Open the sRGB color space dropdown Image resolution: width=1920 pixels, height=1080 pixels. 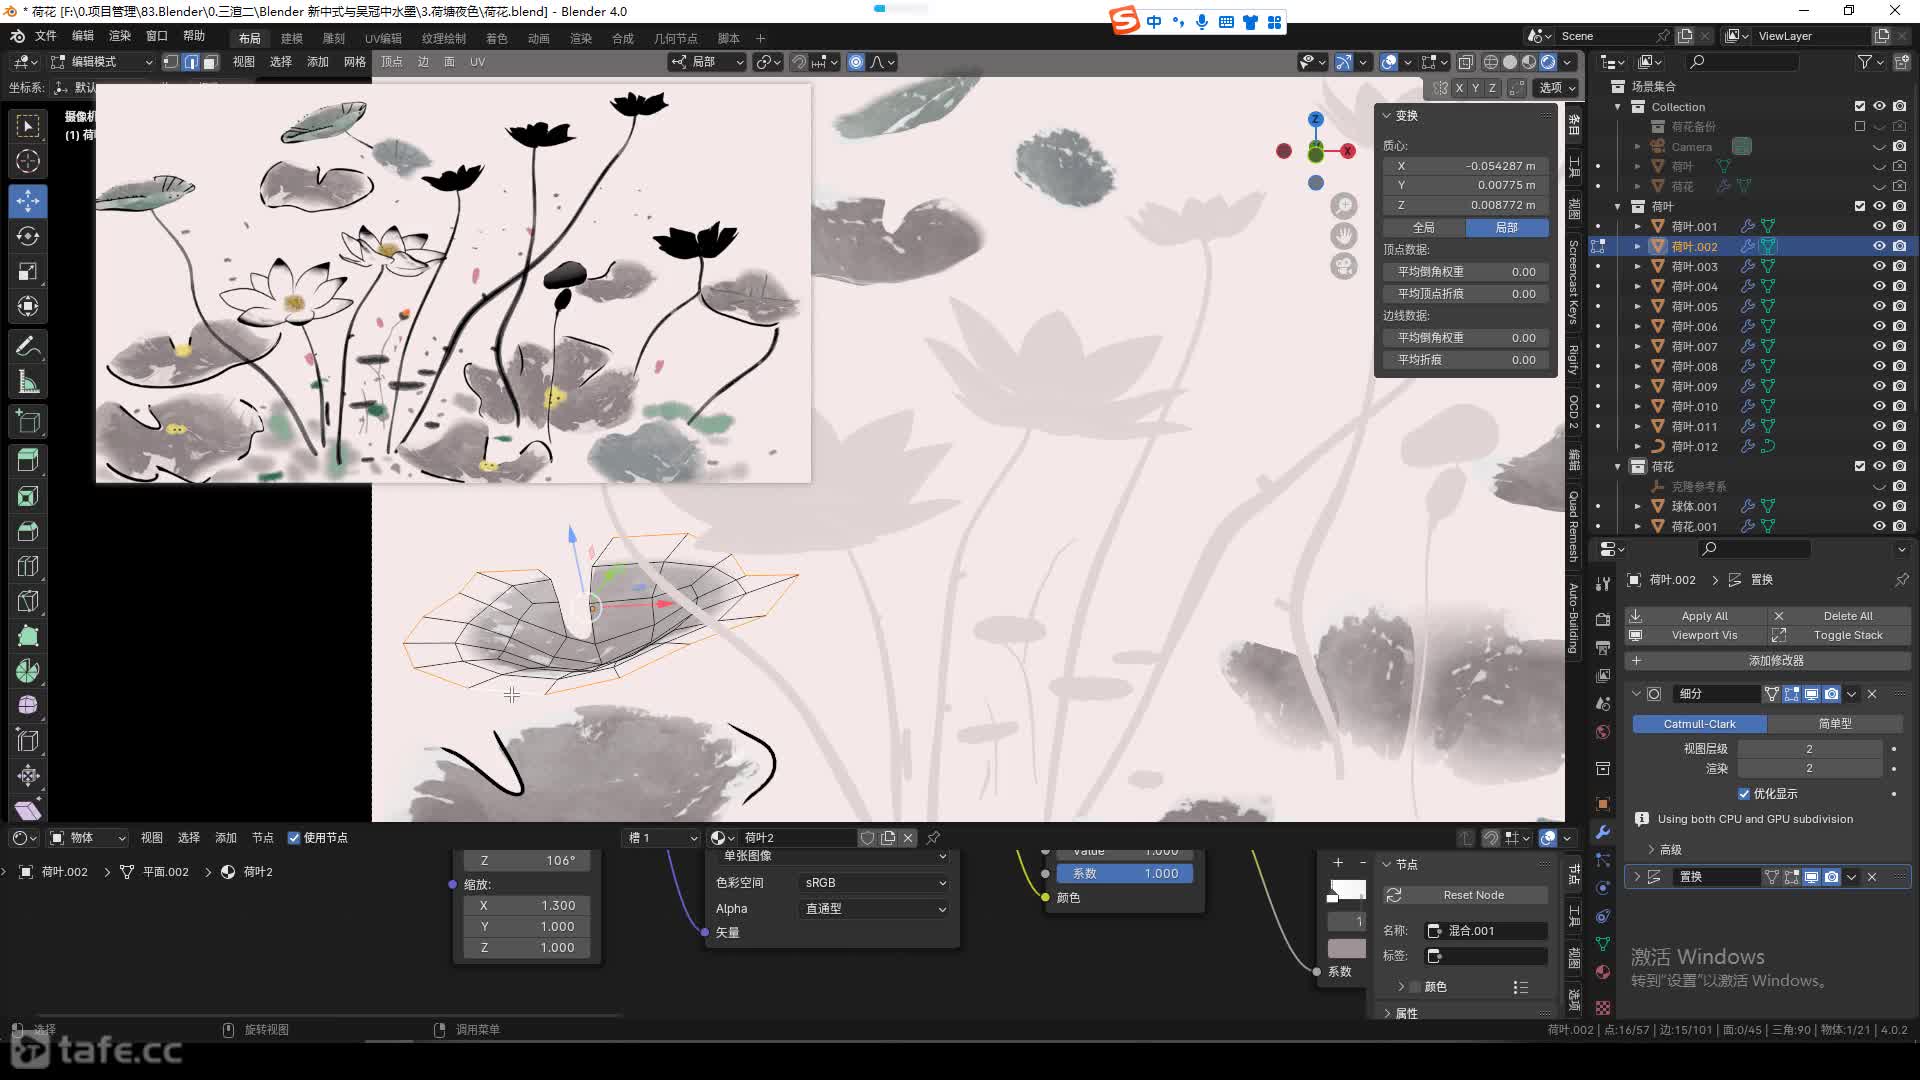point(874,883)
